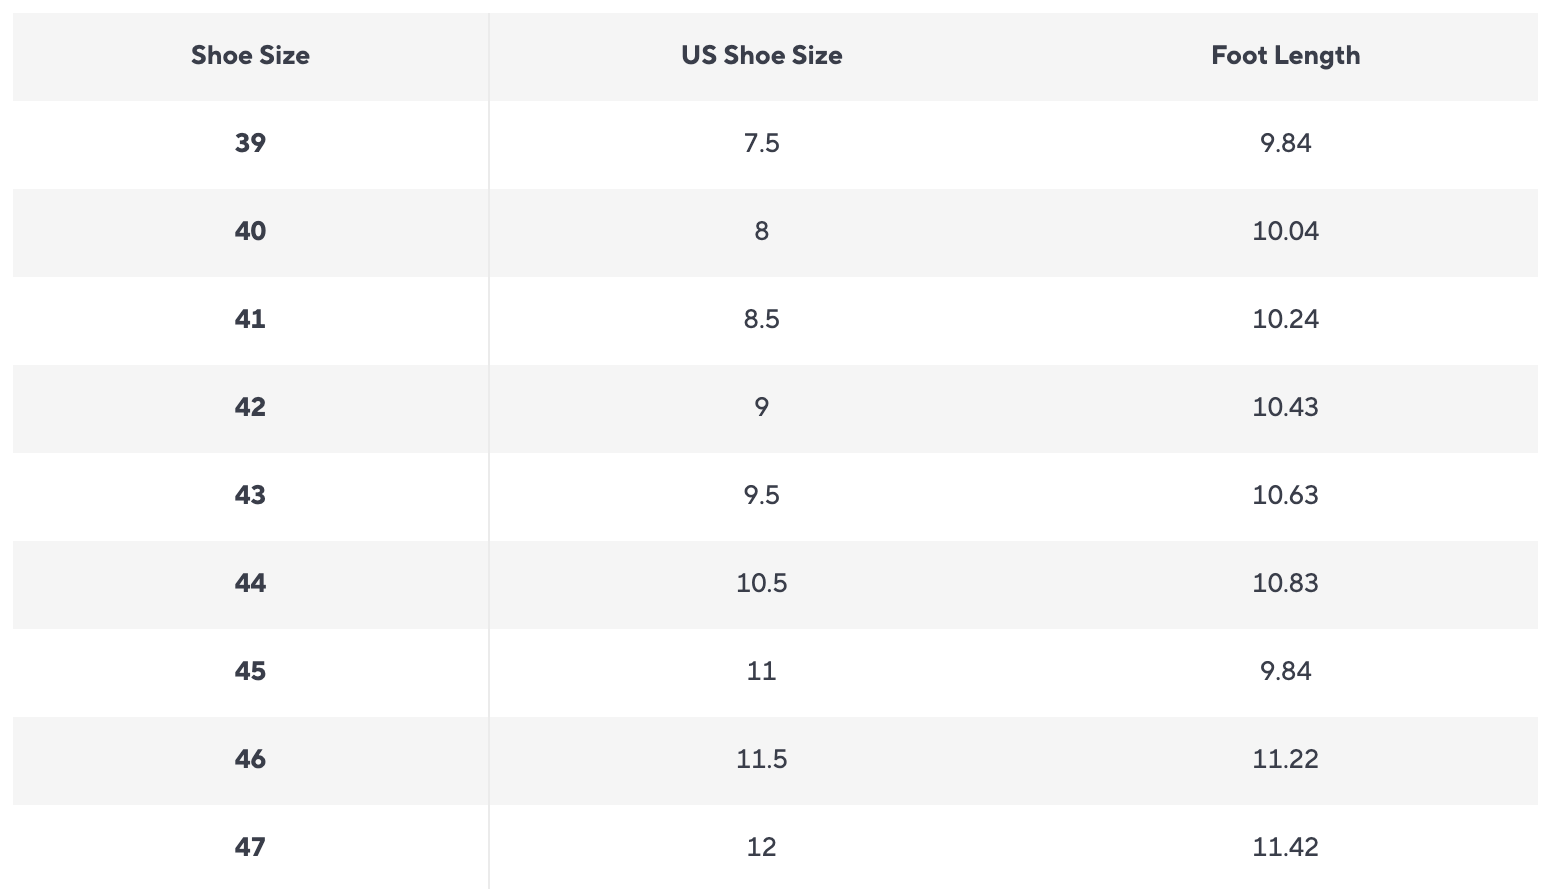1562x889 pixels.
Task: Select foot length 9.84 in size 45 row
Action: click(x=1285, y=671)
